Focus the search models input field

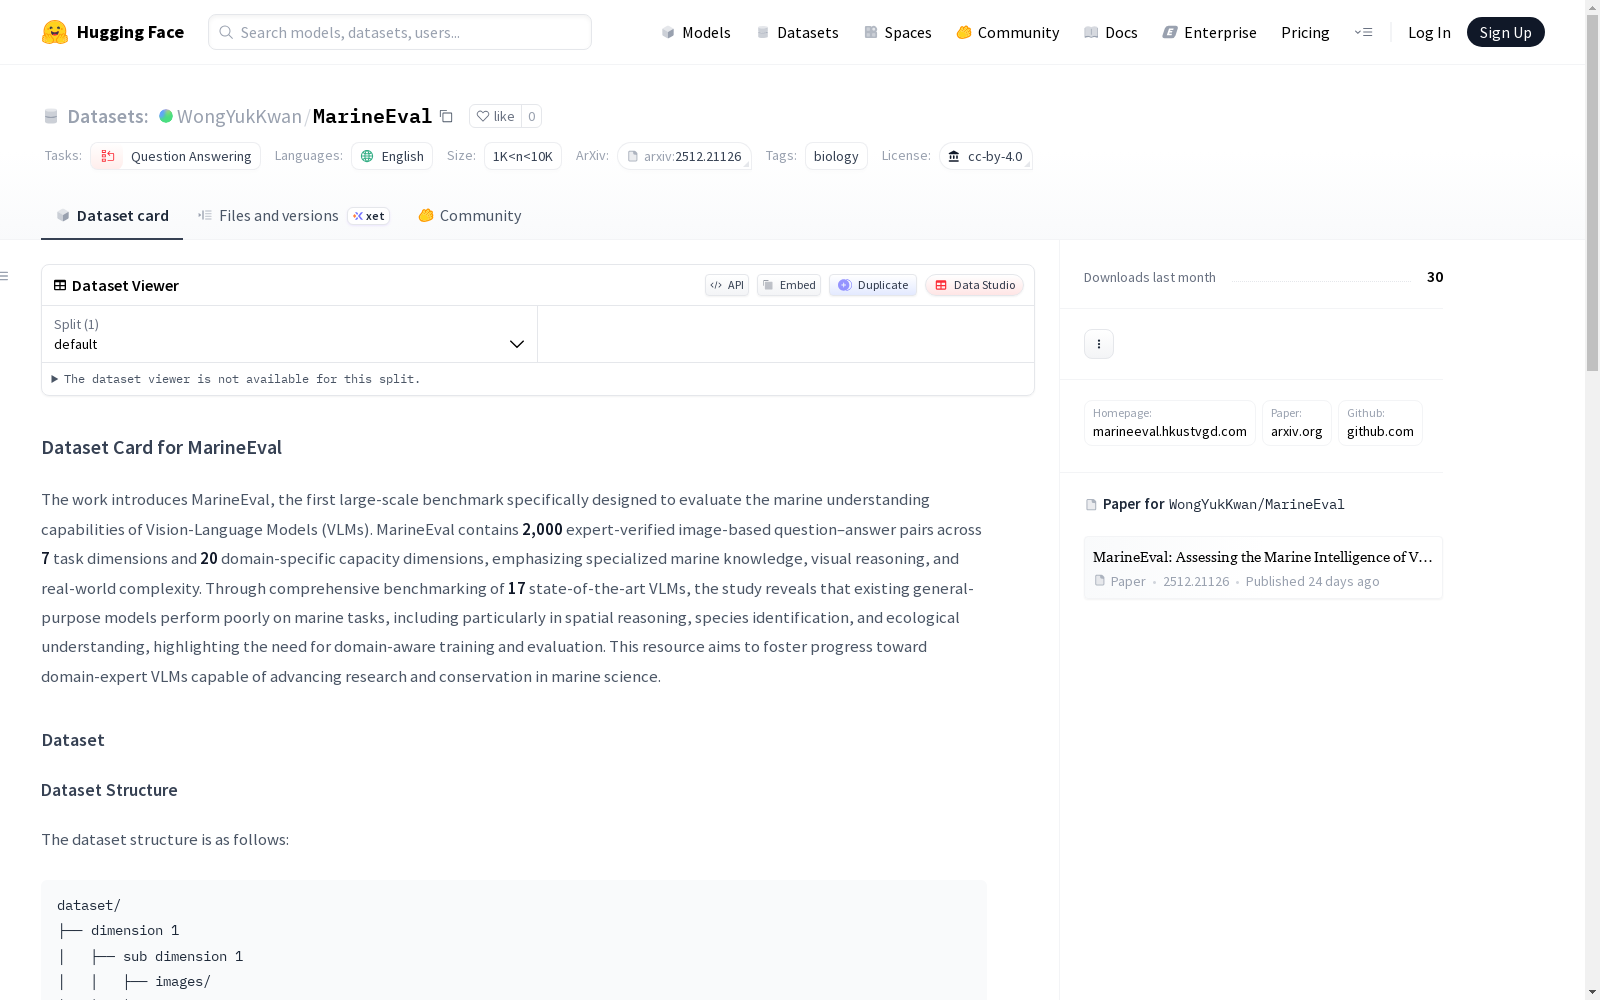[x=400, y=32]
